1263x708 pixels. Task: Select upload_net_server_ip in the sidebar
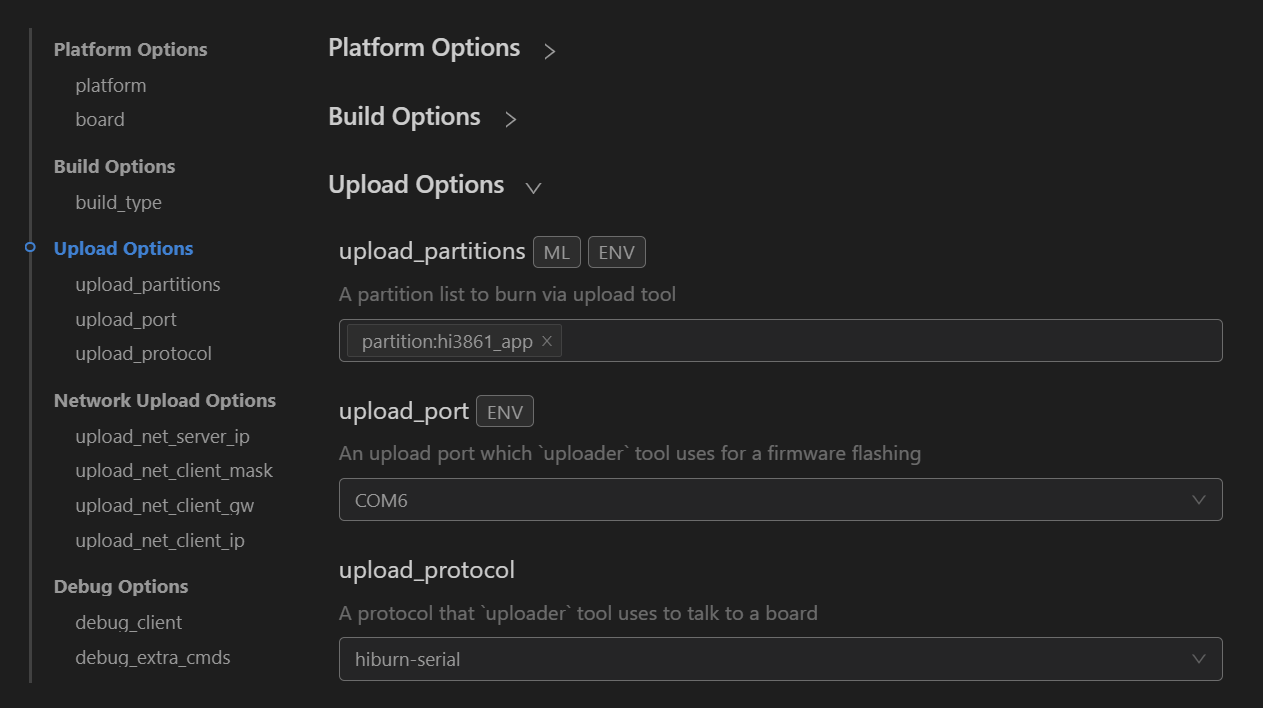(162, 437)
